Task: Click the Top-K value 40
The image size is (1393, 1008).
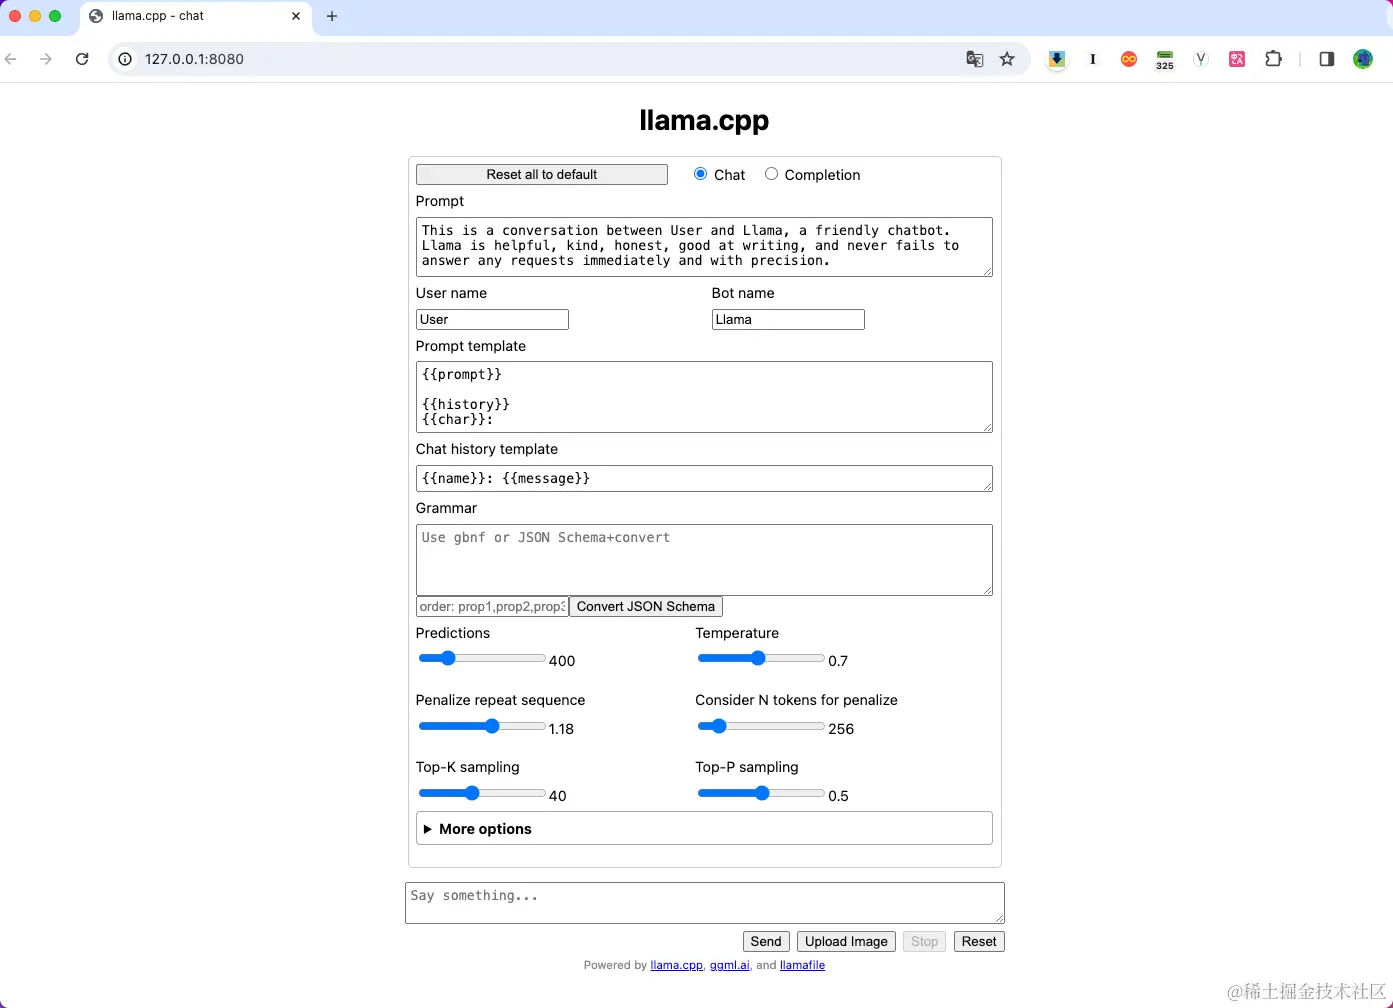Action: point(558,796)
